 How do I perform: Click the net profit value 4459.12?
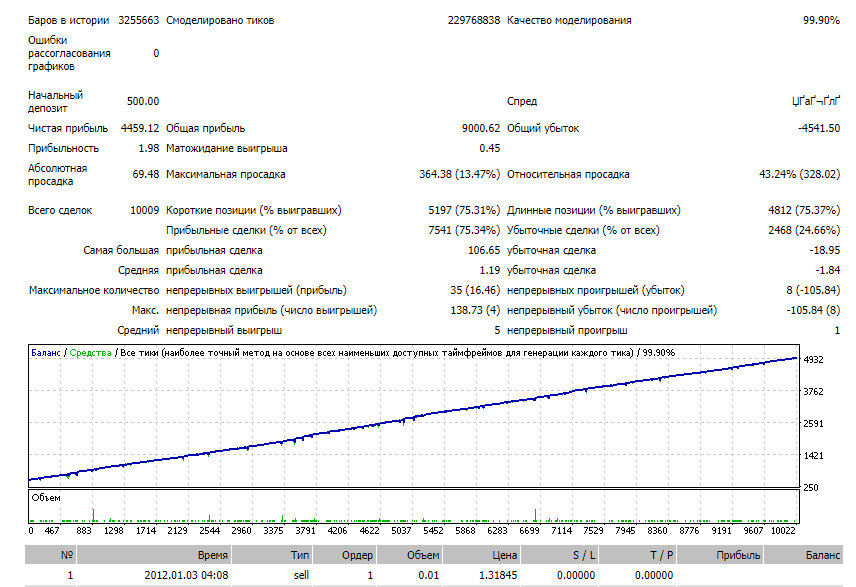tap(140, 128)
